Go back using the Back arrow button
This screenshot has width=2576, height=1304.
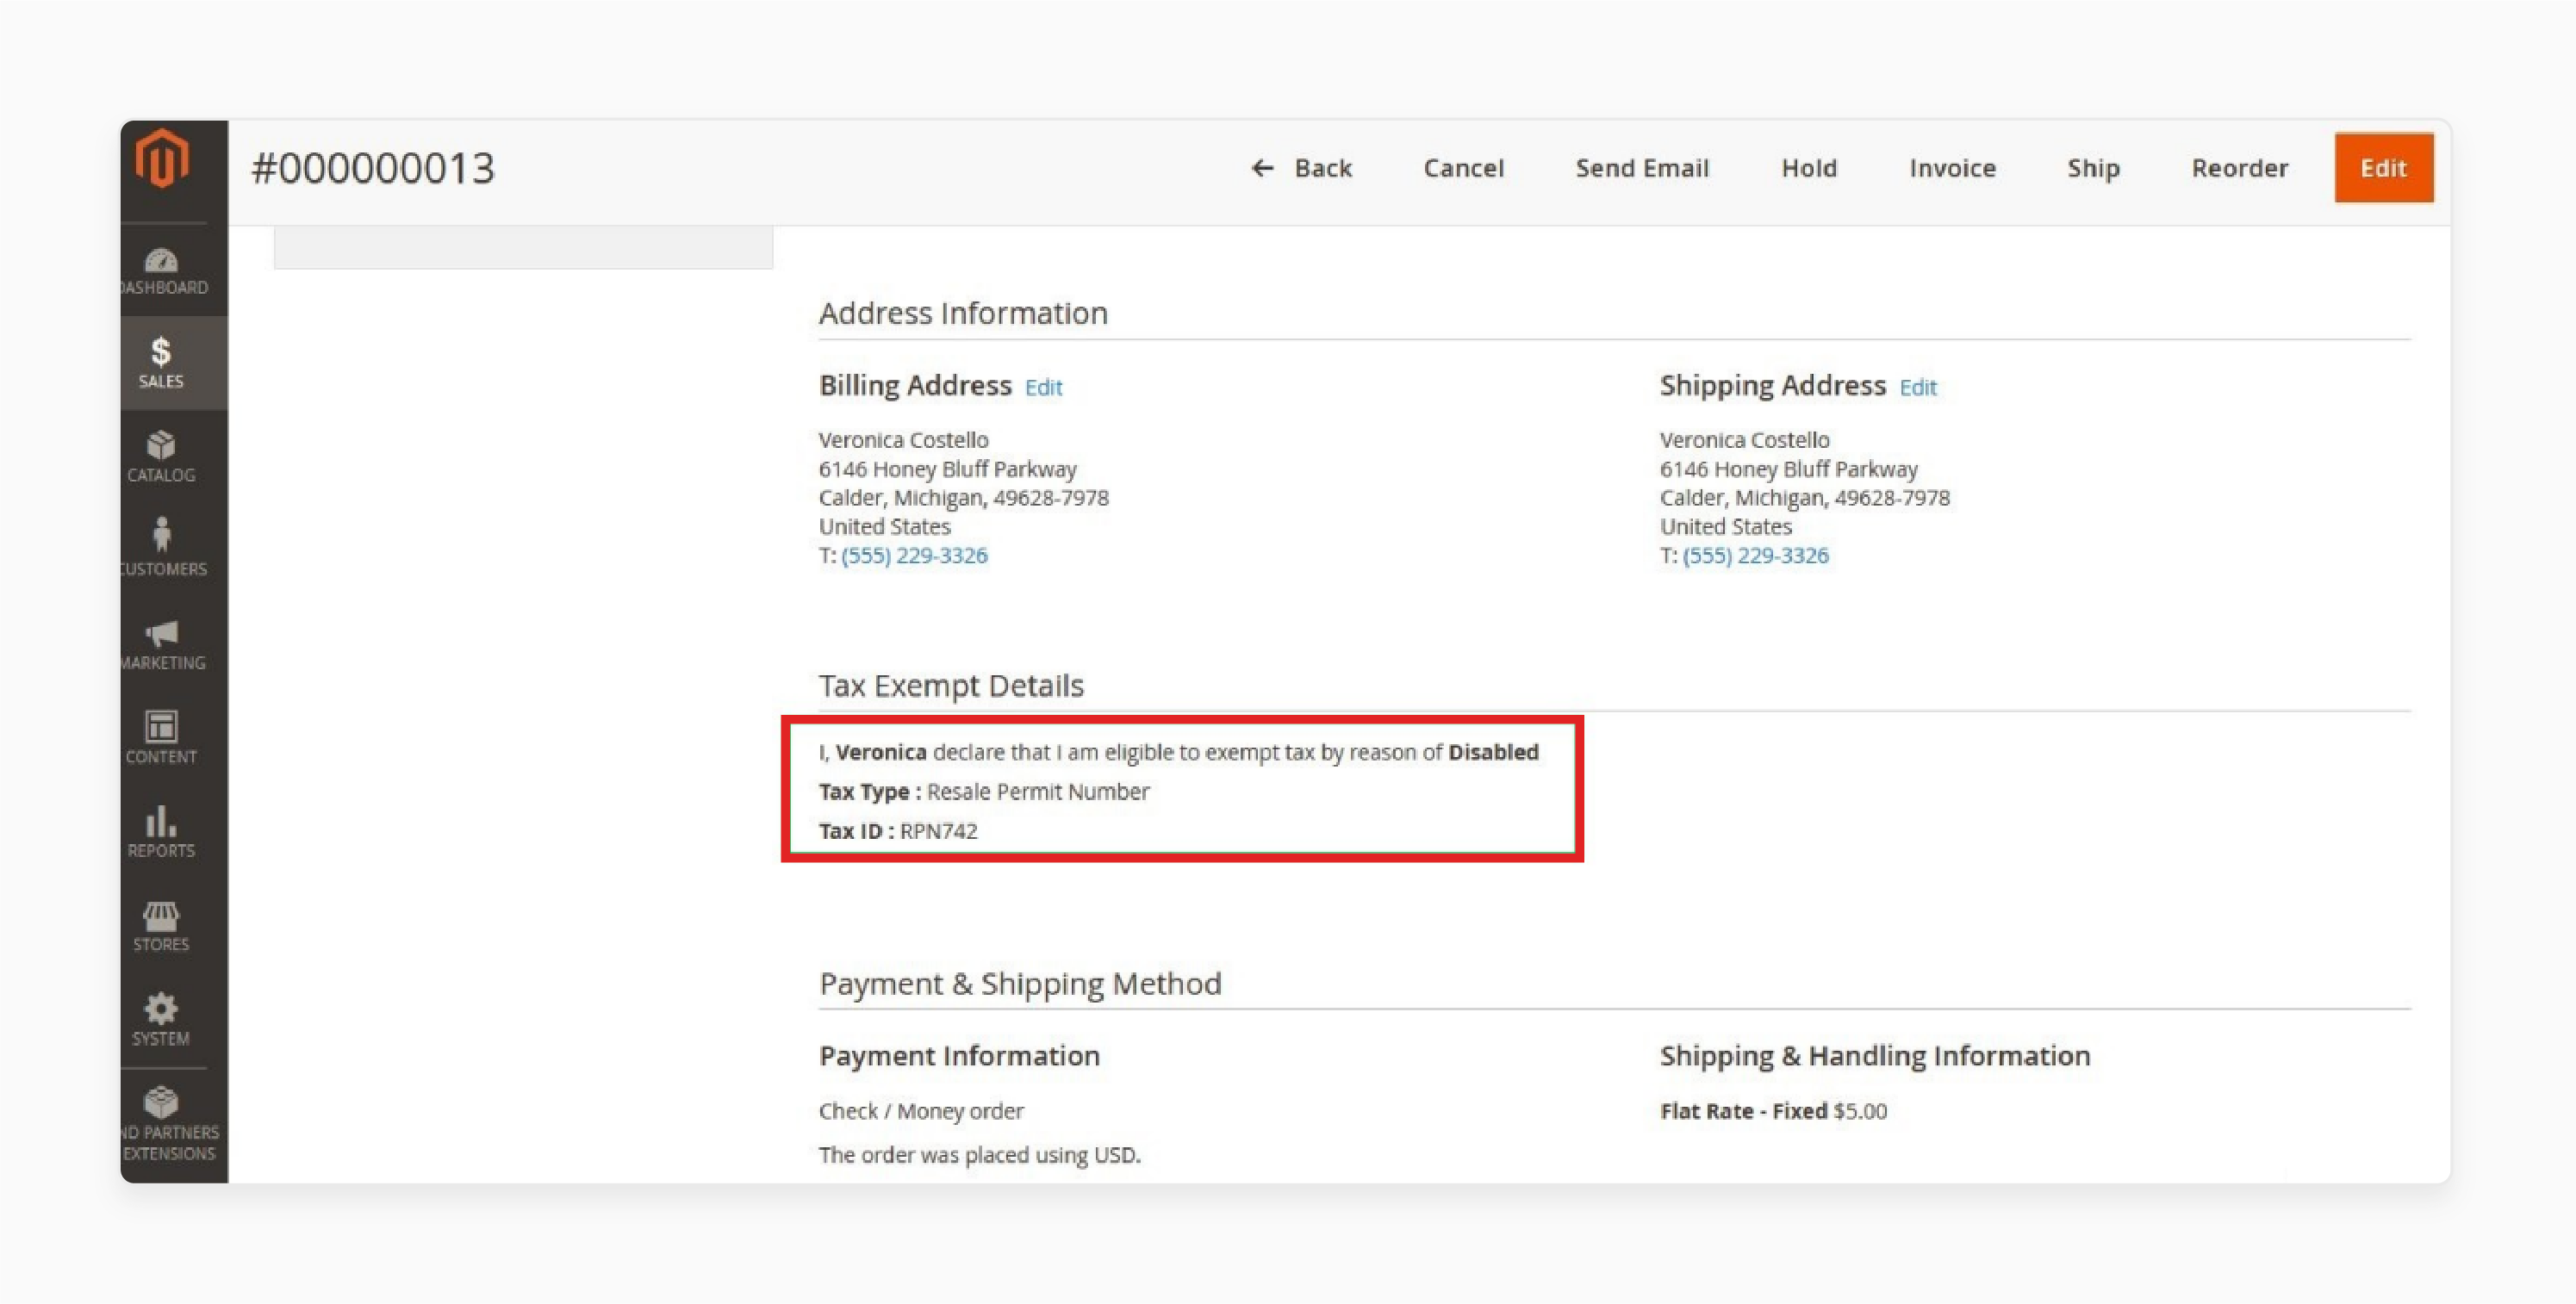point(1301,168)
